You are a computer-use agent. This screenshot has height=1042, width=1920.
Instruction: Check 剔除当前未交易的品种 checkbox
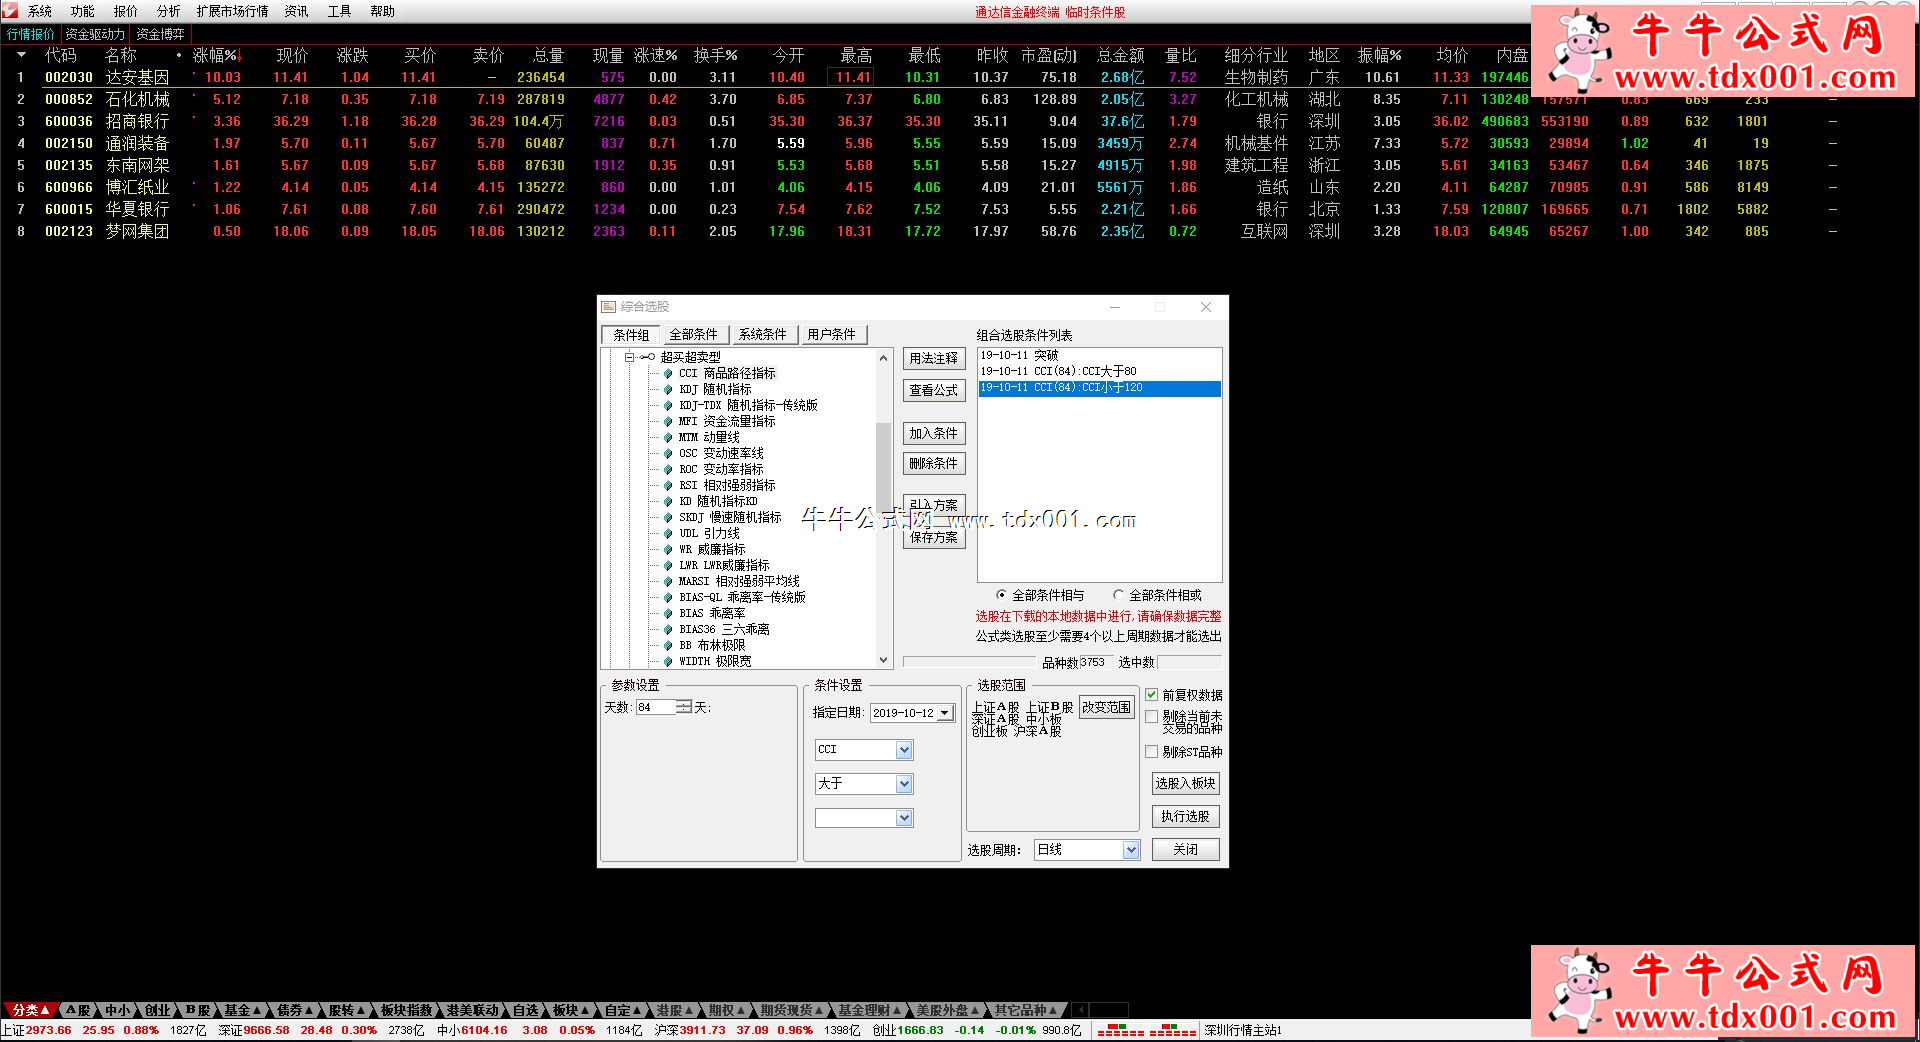pyautogui.click(x=1151, y=717)
